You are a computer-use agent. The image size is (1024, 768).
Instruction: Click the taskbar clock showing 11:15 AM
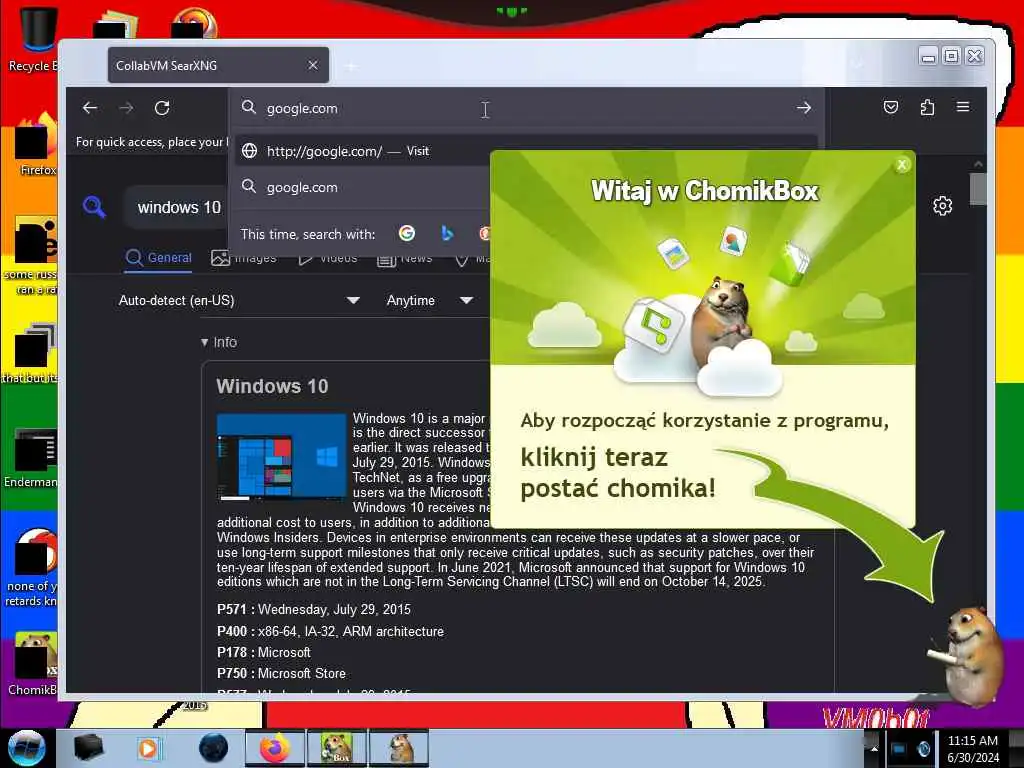pos(973,749)
